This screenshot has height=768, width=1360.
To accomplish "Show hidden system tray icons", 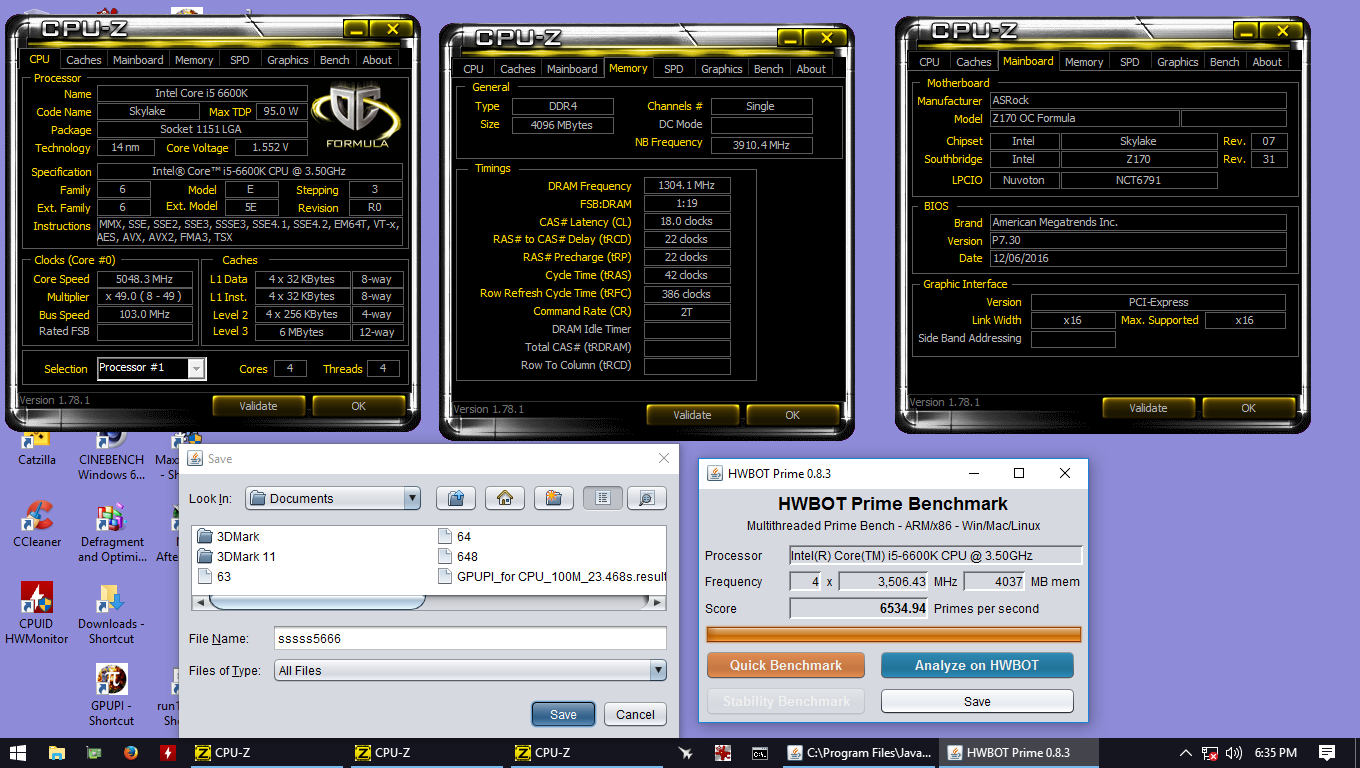I will coord(1186,753).
